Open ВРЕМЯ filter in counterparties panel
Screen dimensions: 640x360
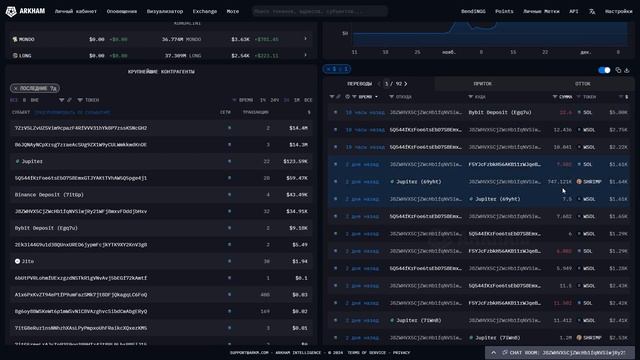point(243,100)
